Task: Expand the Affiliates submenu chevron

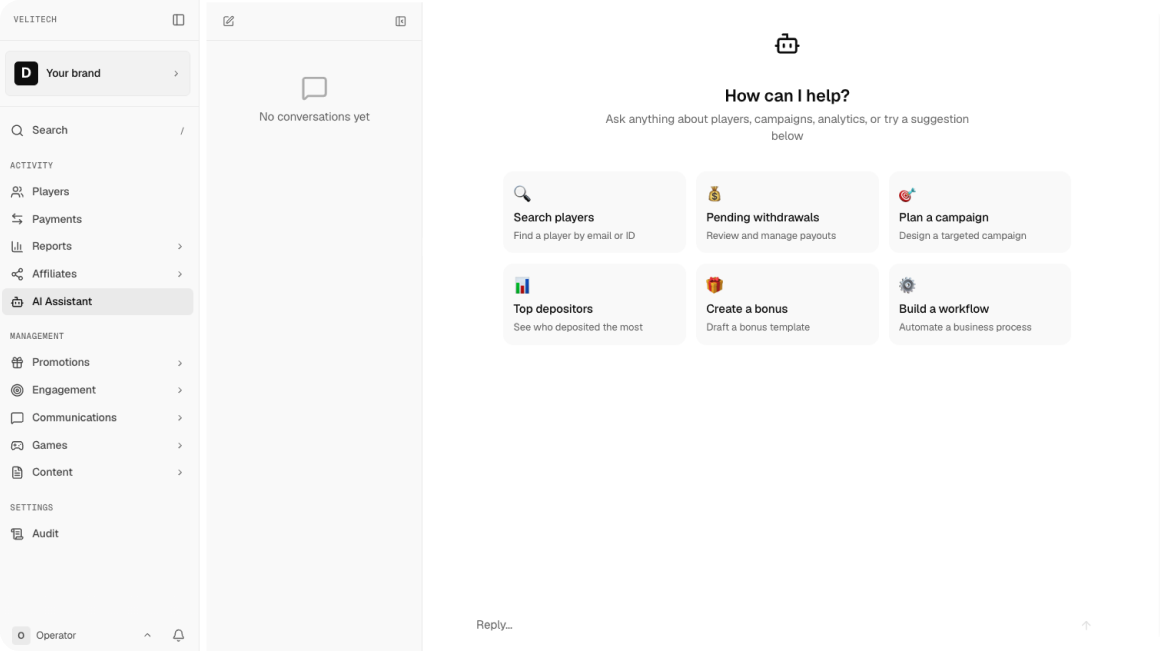Action: (x=180, y=274)
